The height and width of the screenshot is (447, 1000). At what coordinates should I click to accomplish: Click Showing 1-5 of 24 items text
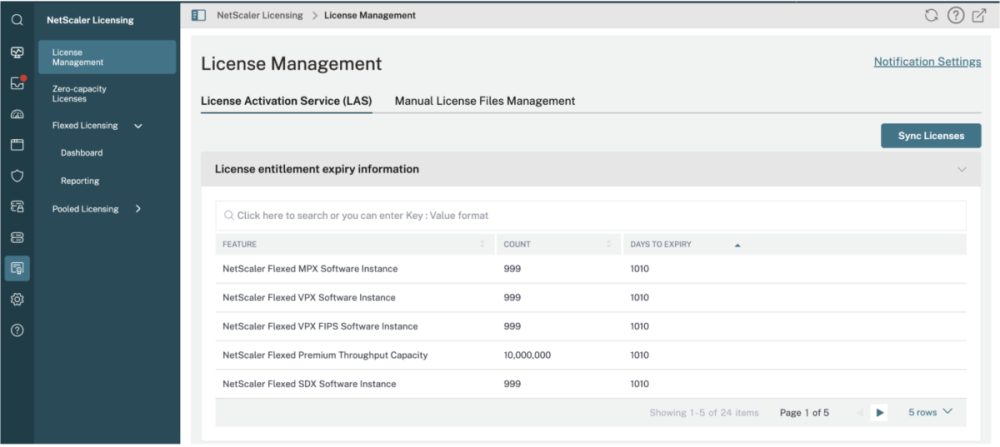pyautogui.click(x=704, y=413)
